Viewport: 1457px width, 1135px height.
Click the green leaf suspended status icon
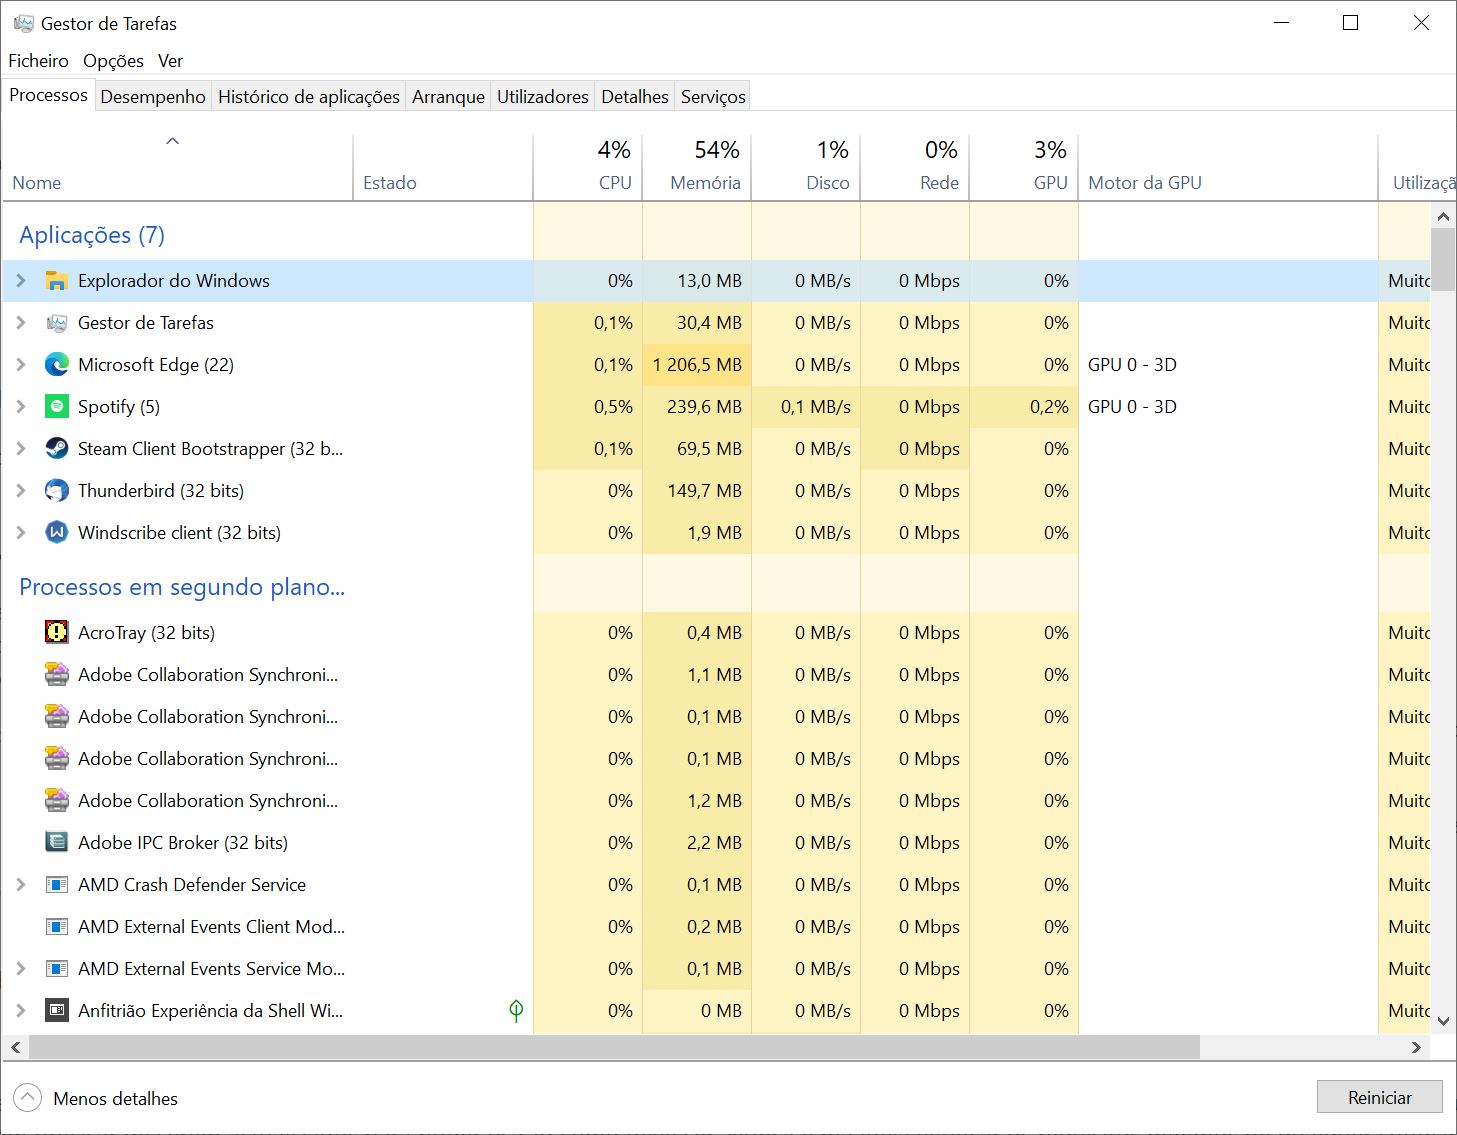pos(516,1011)
